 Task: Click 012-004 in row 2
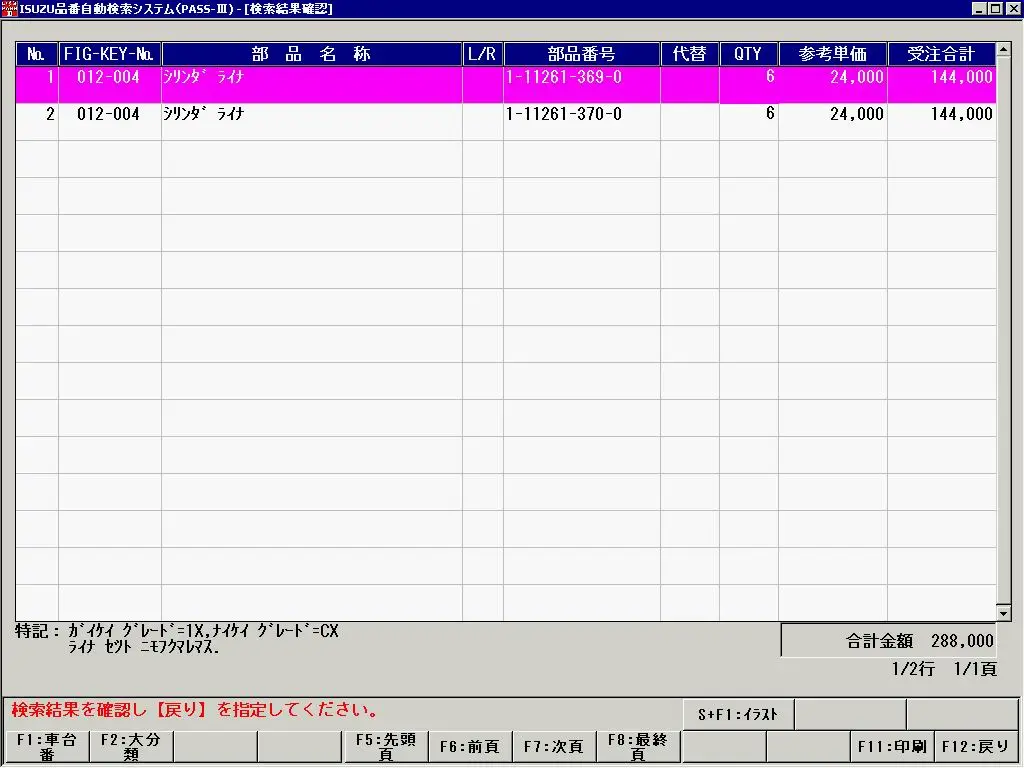108,114
